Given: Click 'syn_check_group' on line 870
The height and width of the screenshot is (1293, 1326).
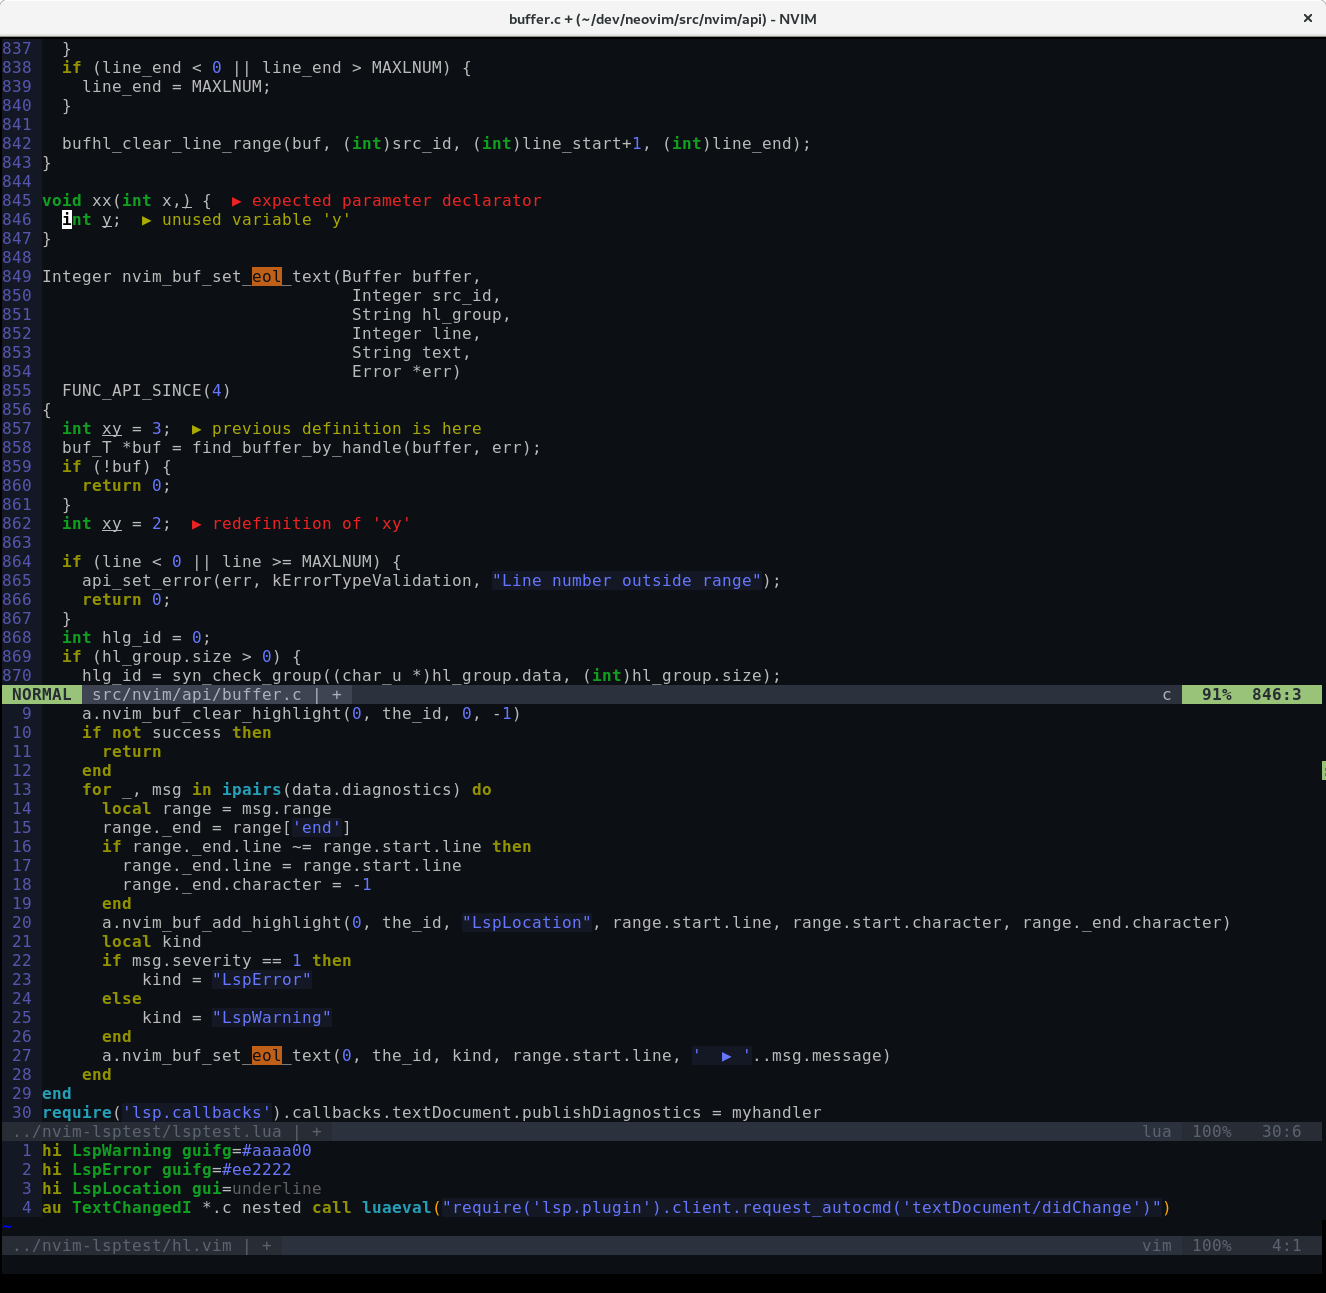Looking at the screenshot, I should click(247, 676).
